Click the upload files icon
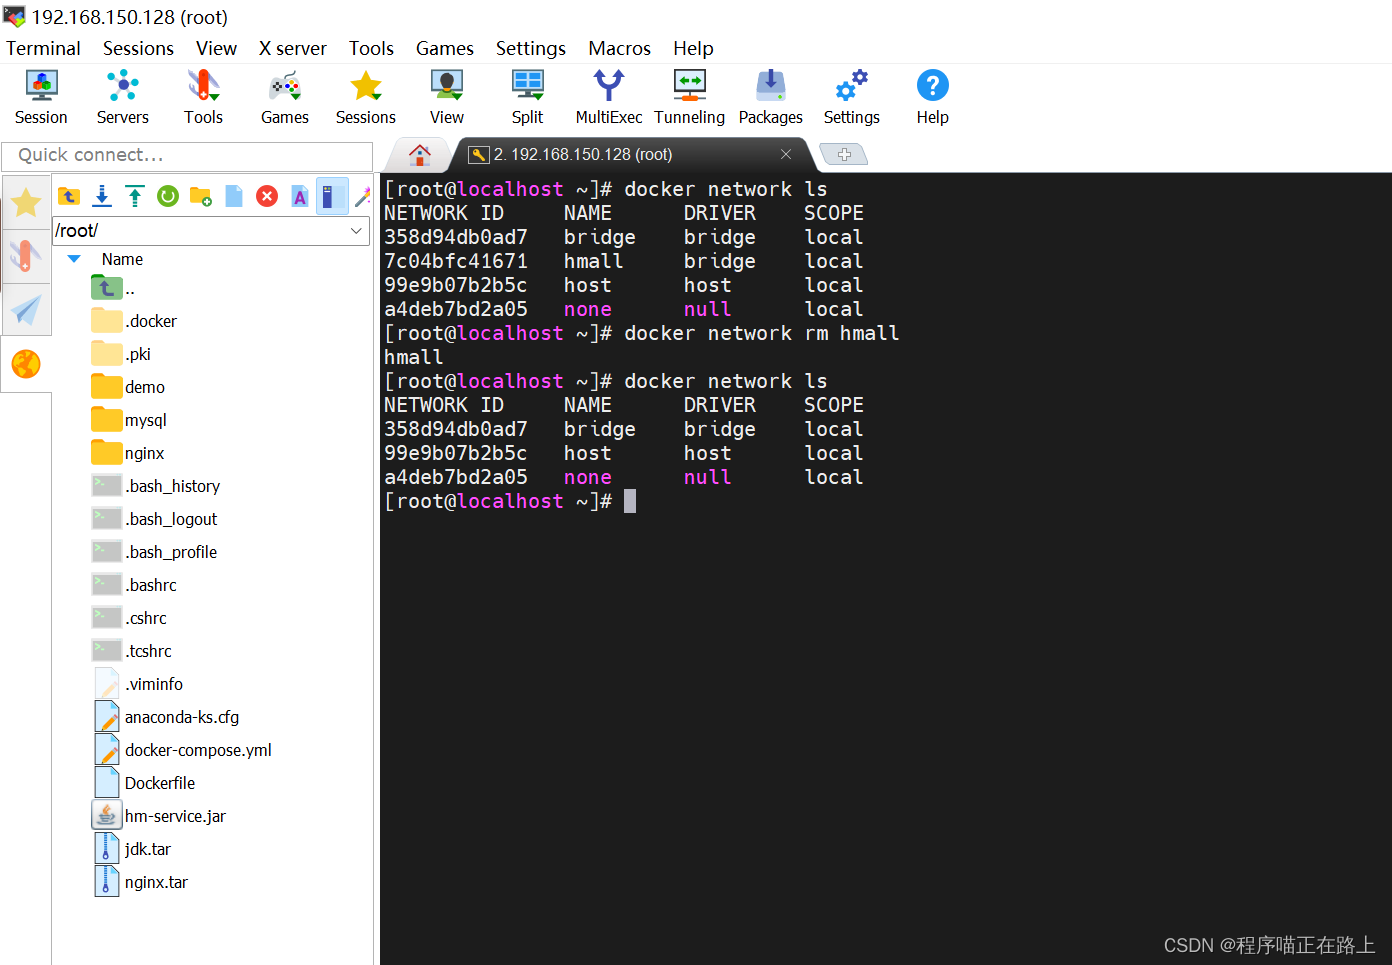Image resolution: width=1392 pixels, height=965 pixels. point(135,196)
